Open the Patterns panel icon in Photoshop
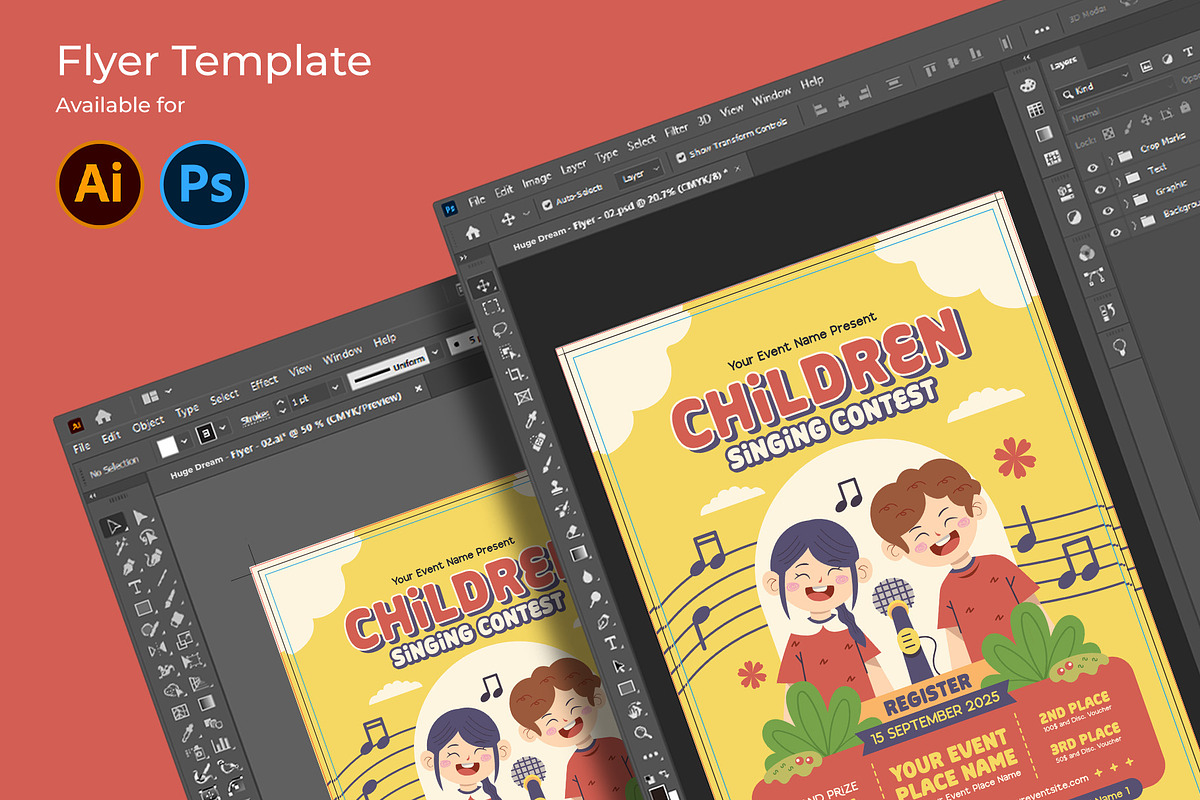 click(1052, 157)
